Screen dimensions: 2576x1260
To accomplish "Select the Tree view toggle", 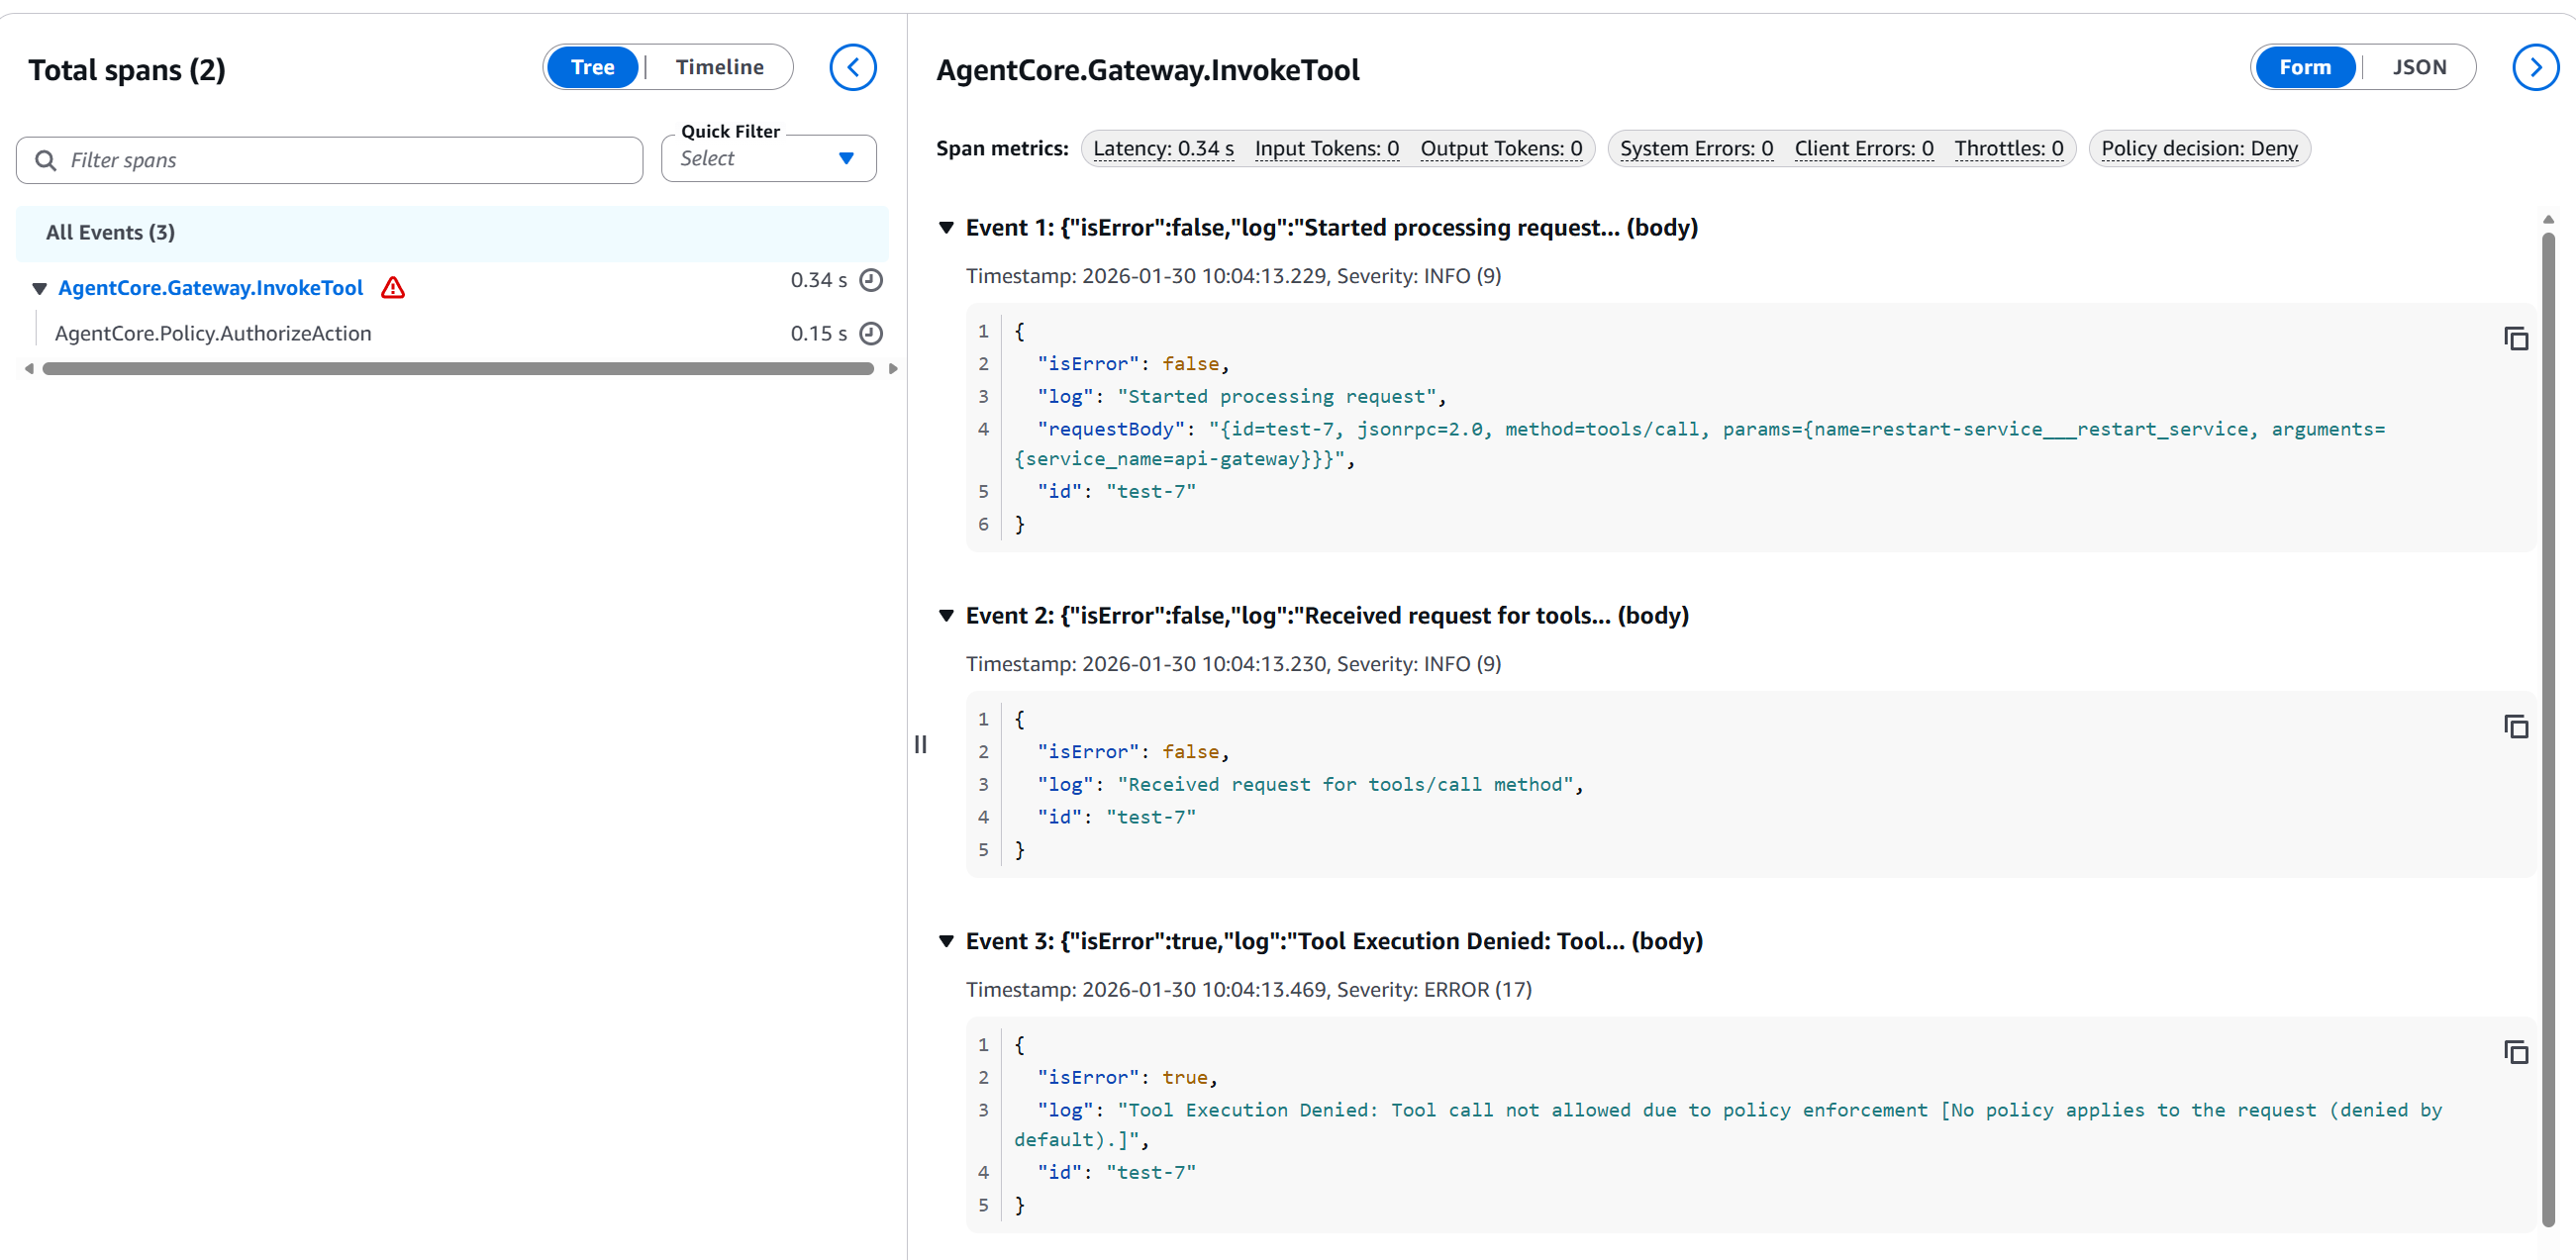I will (592, 67).
